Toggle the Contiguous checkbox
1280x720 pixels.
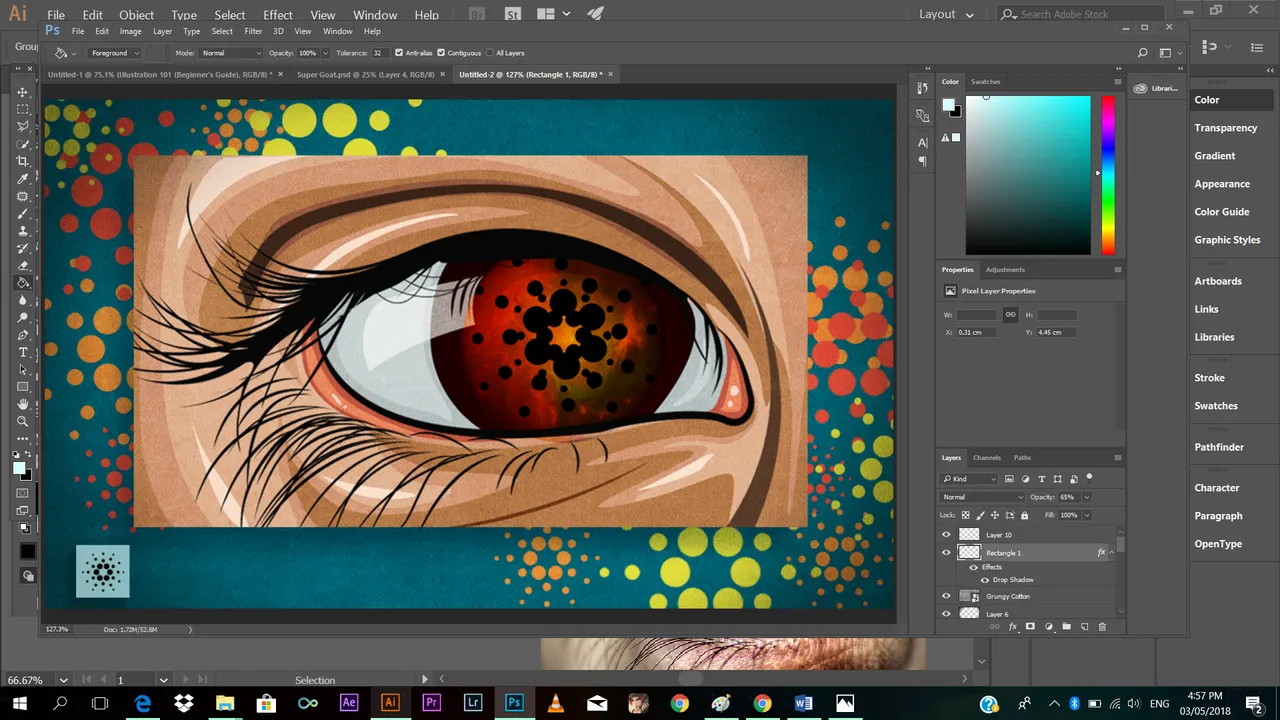tap(442, 53)
